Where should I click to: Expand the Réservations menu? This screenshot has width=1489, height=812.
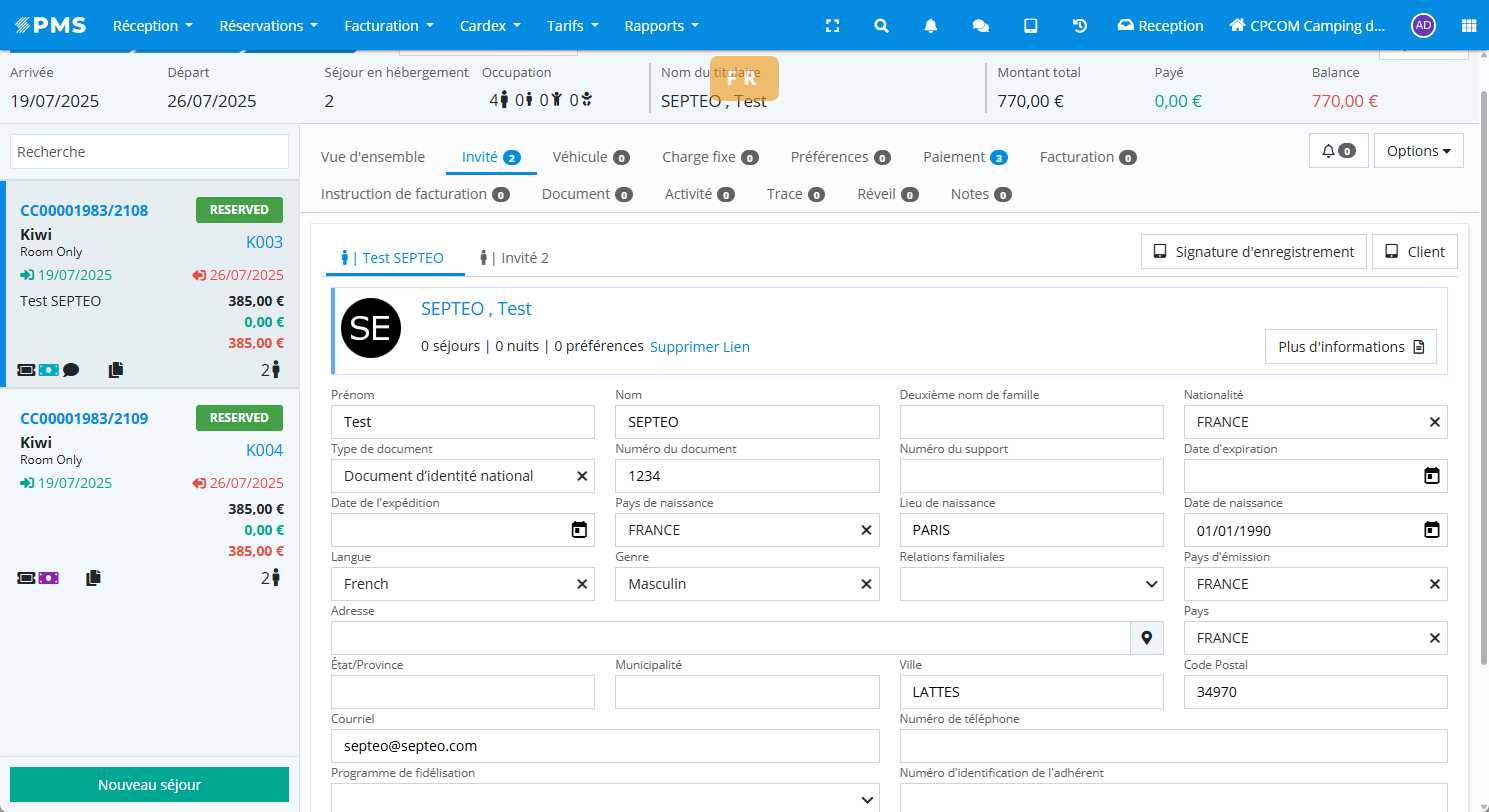click(x=268, y=26)
